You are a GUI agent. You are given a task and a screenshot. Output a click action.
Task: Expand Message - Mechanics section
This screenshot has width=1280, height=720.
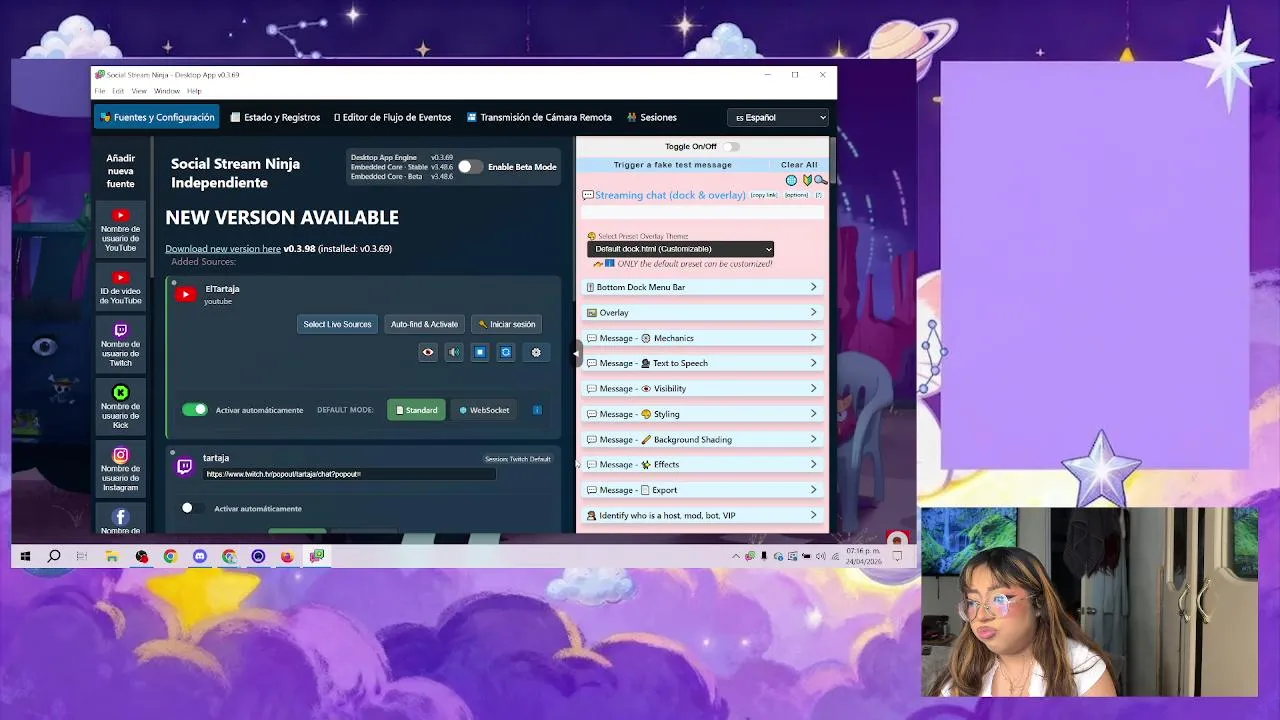tap(702, 338)
